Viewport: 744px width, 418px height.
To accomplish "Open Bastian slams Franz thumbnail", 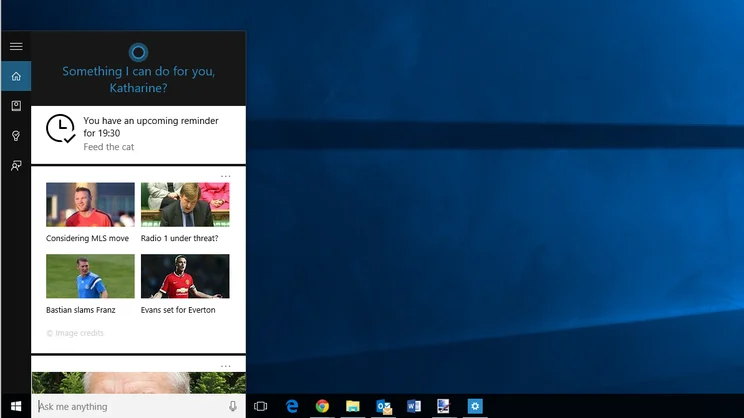I will point(90,276).
